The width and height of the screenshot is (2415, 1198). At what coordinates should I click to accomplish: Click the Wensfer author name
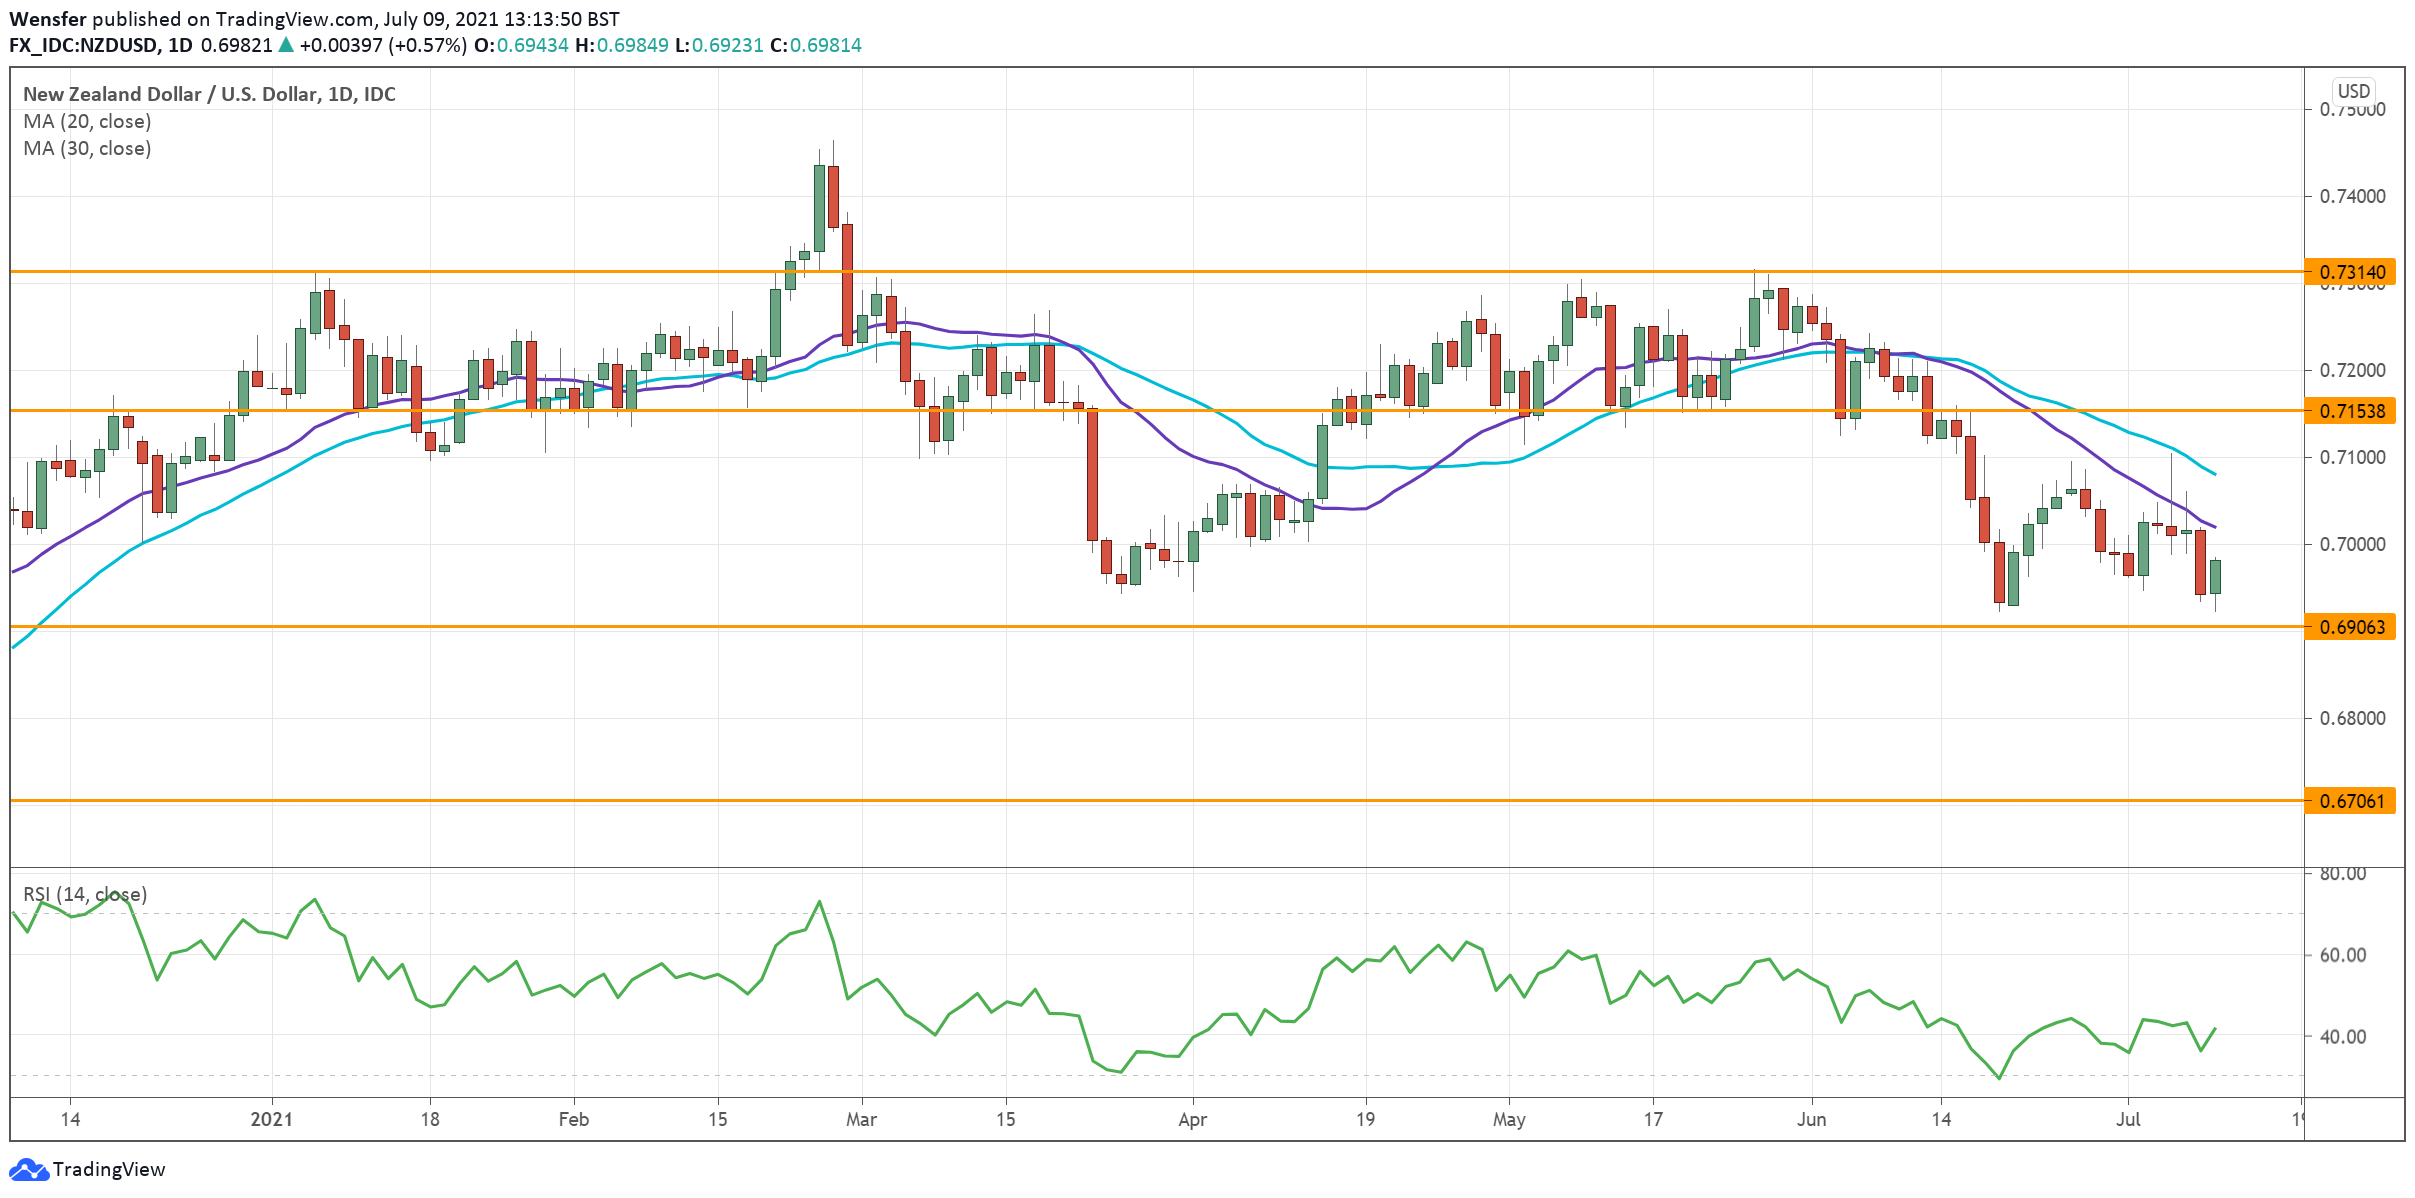[x=47, y=19]
